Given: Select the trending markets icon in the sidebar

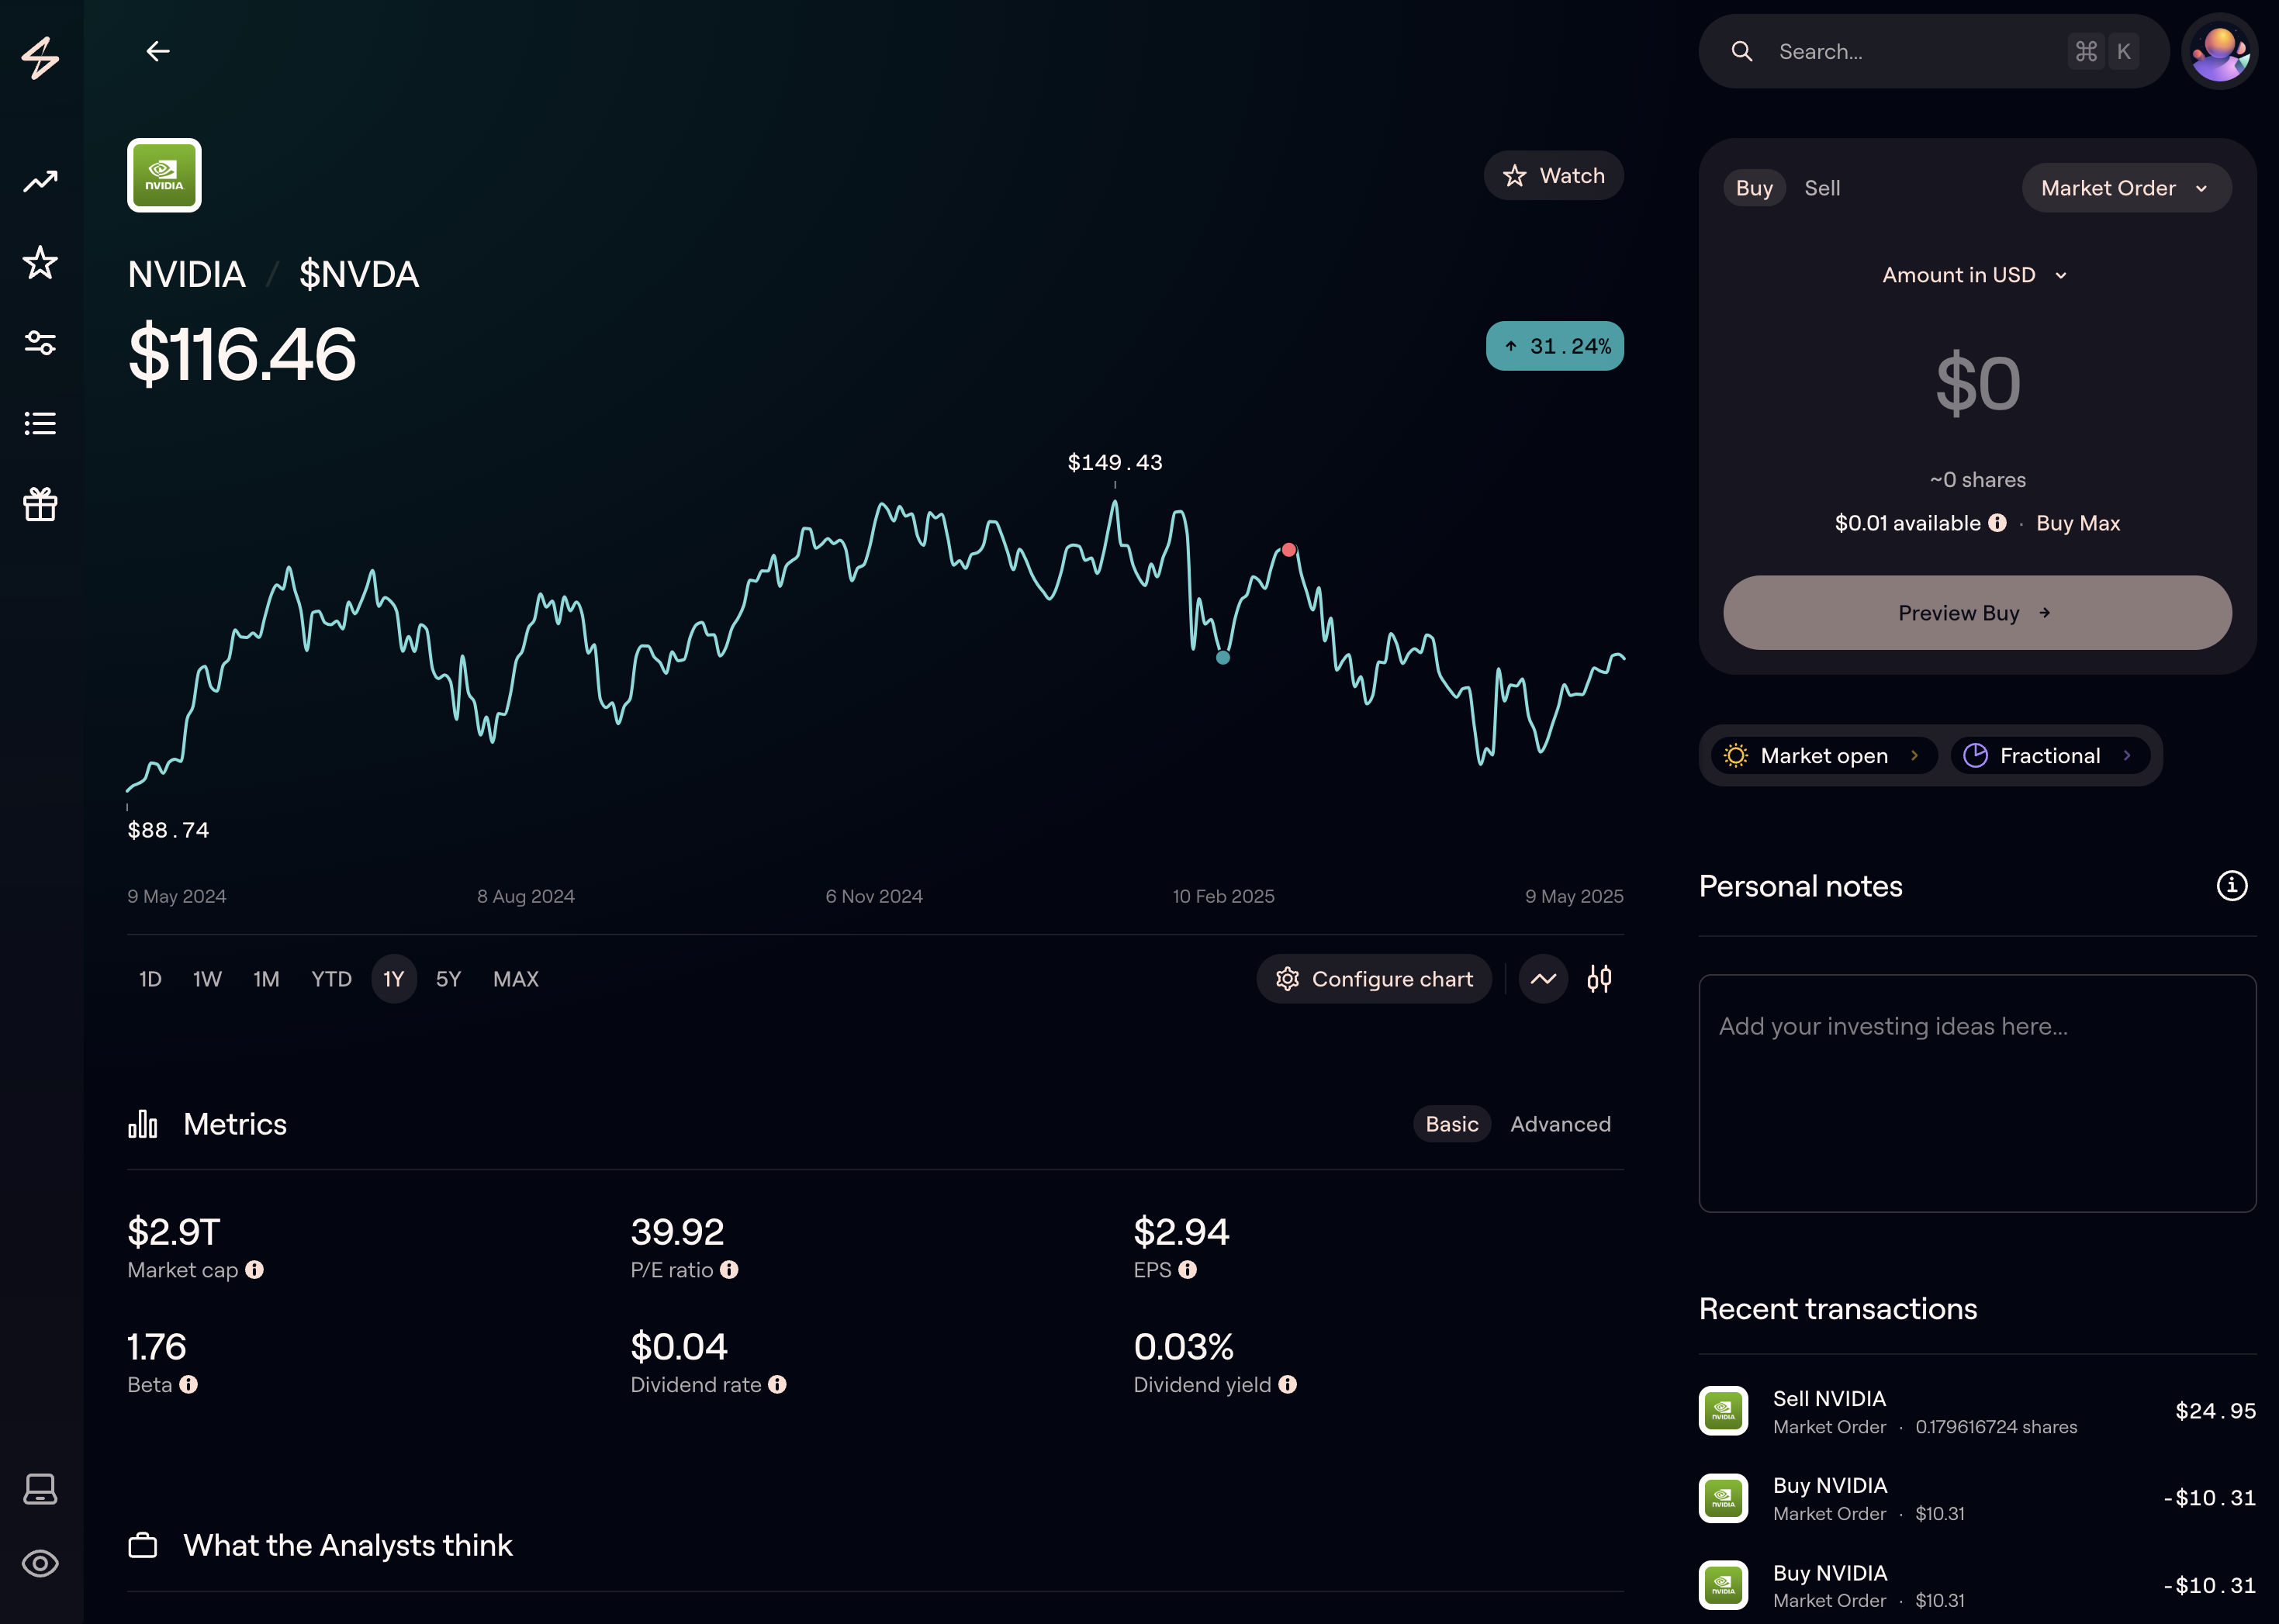Looking at the screenshot, I should click(40, 182).
